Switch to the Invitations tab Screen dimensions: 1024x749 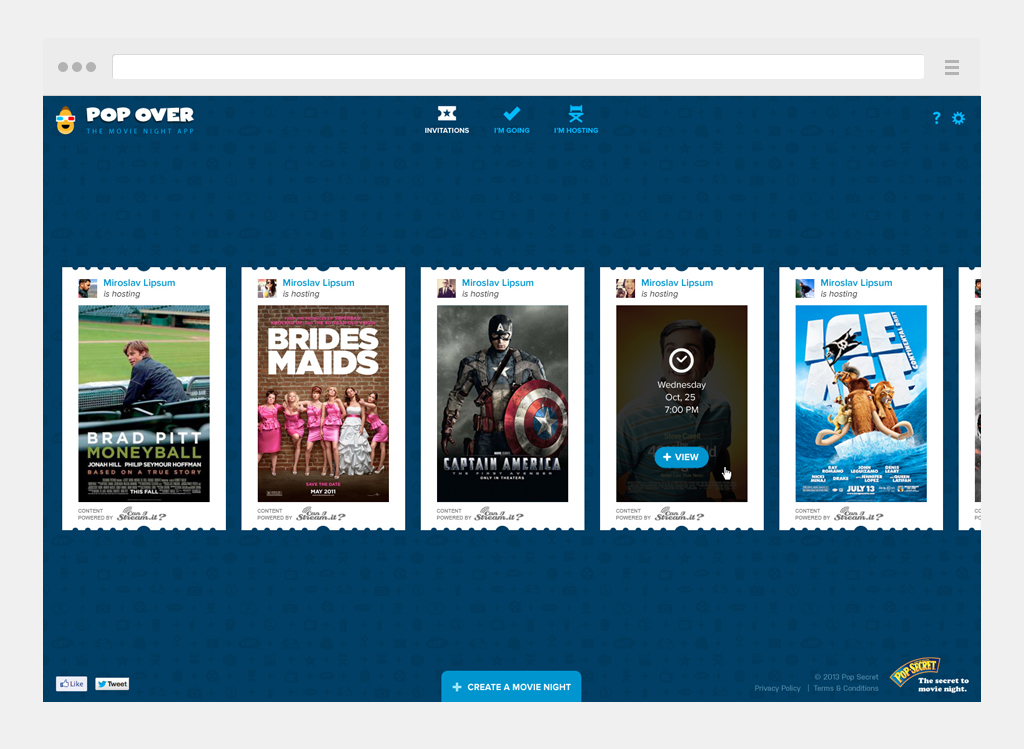point(446,120)
